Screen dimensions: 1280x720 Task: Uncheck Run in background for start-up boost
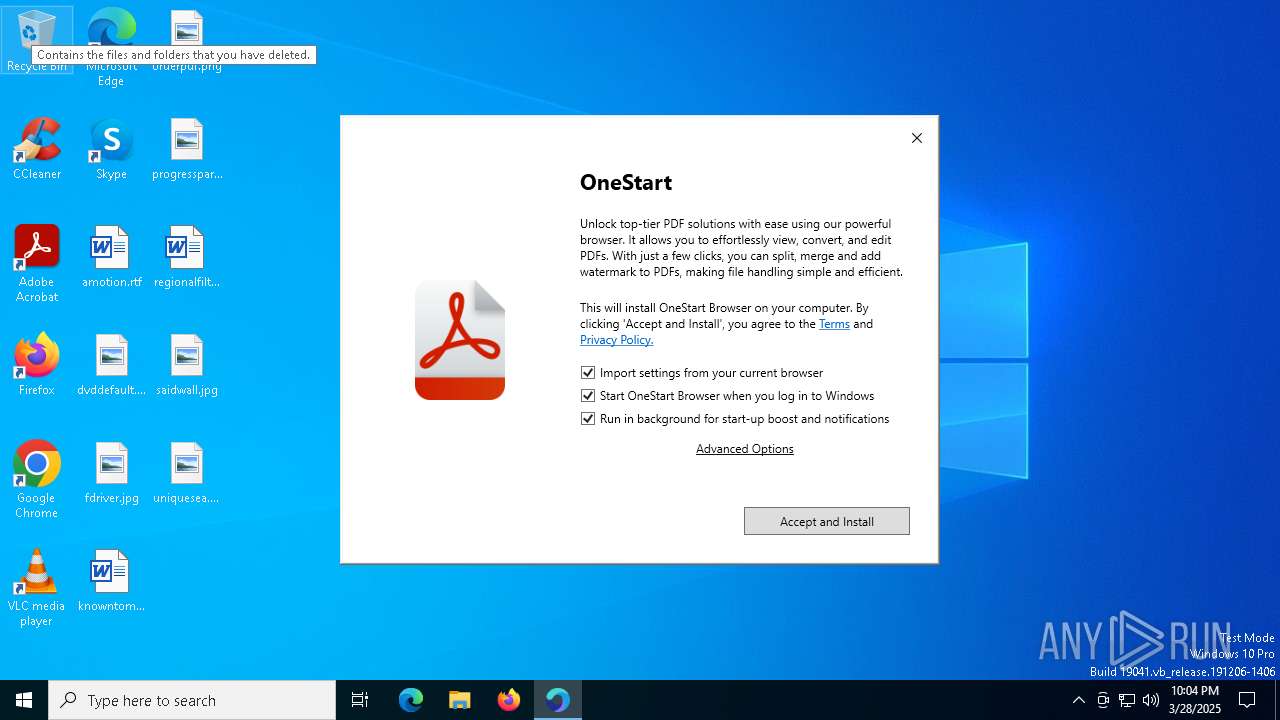point(588,418)
